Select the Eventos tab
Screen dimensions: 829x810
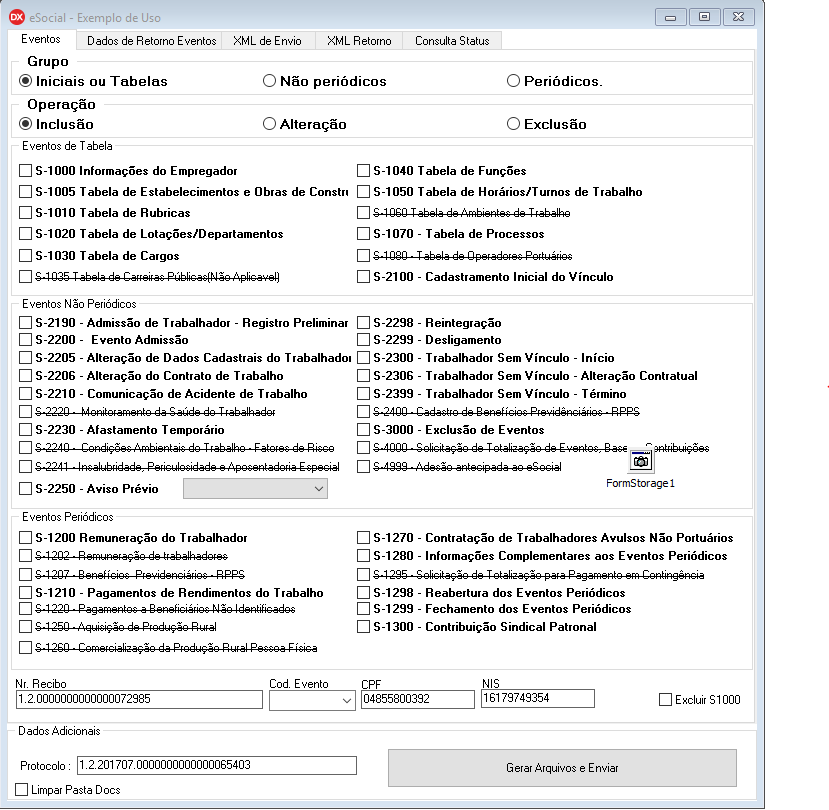(x=41, y=39)
